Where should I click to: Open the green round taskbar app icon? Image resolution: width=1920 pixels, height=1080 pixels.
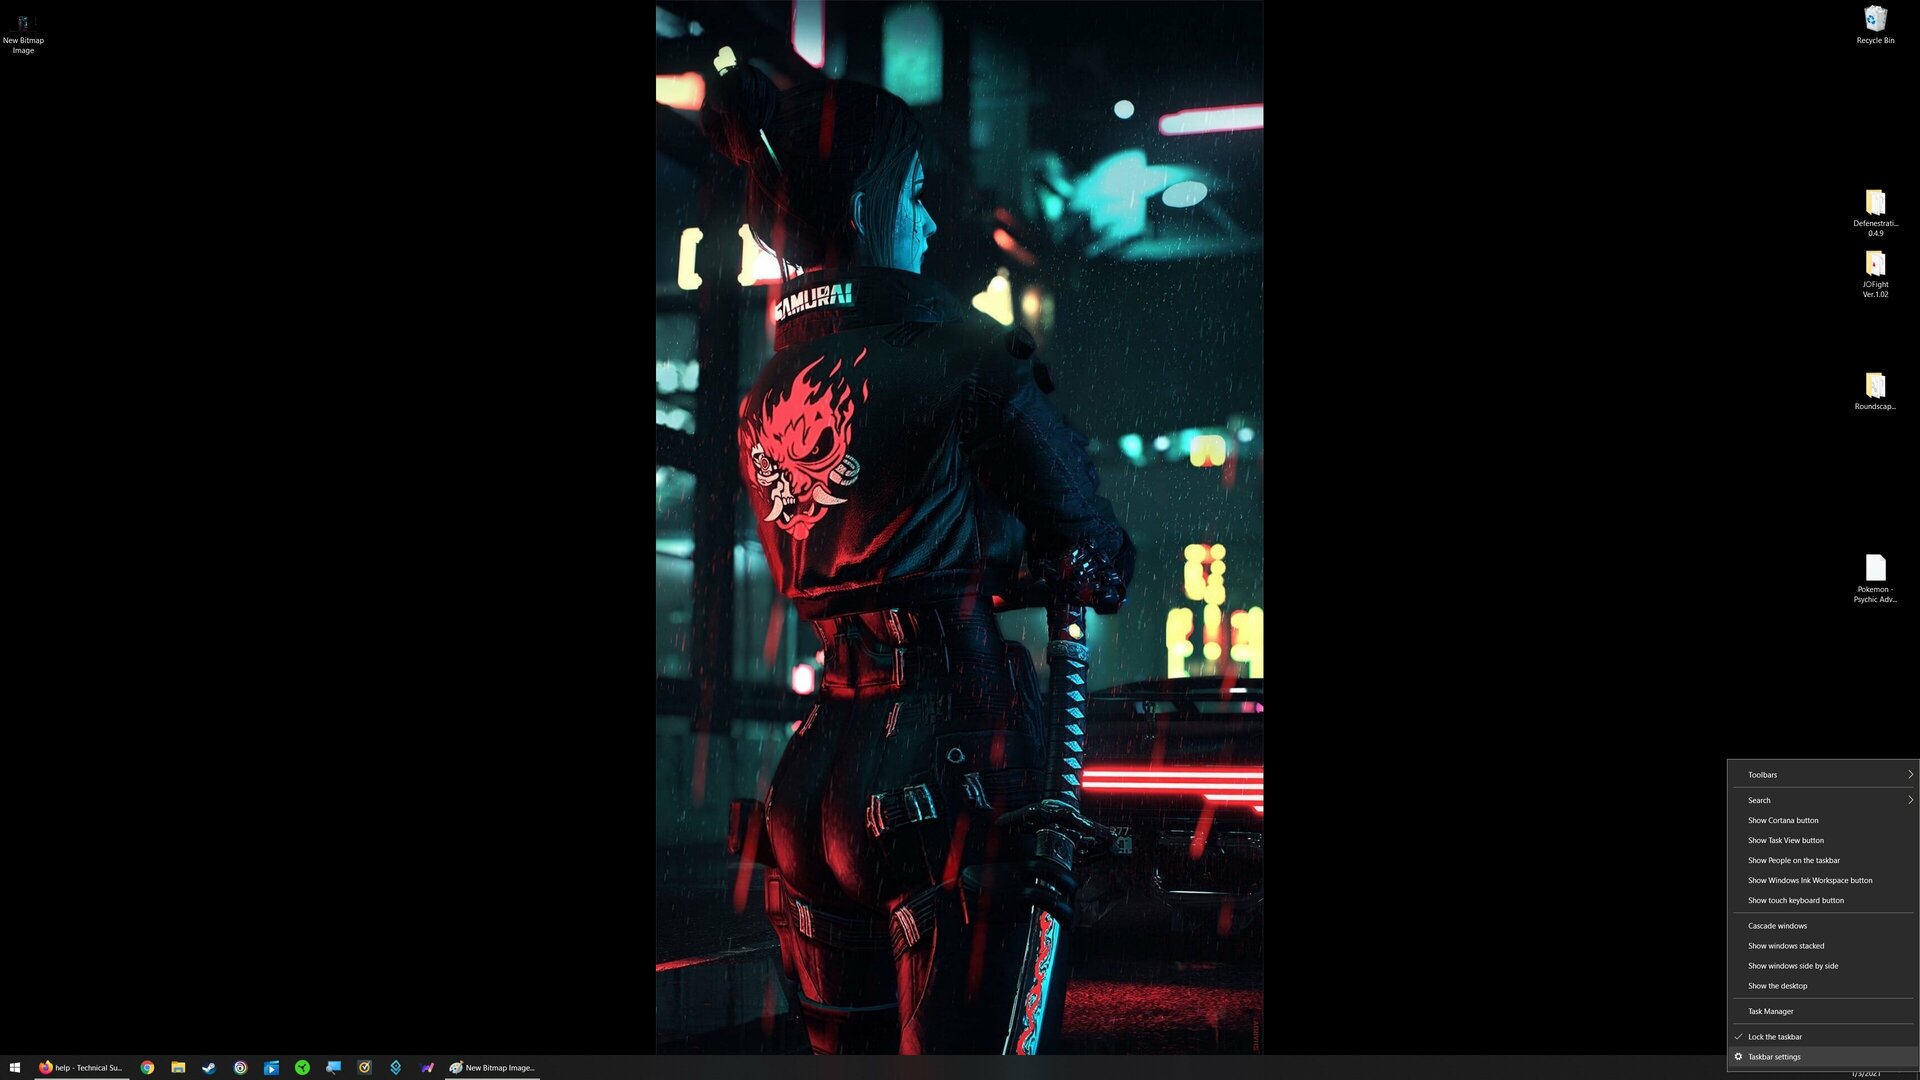pyautogui.click(x=302, y=1067)
